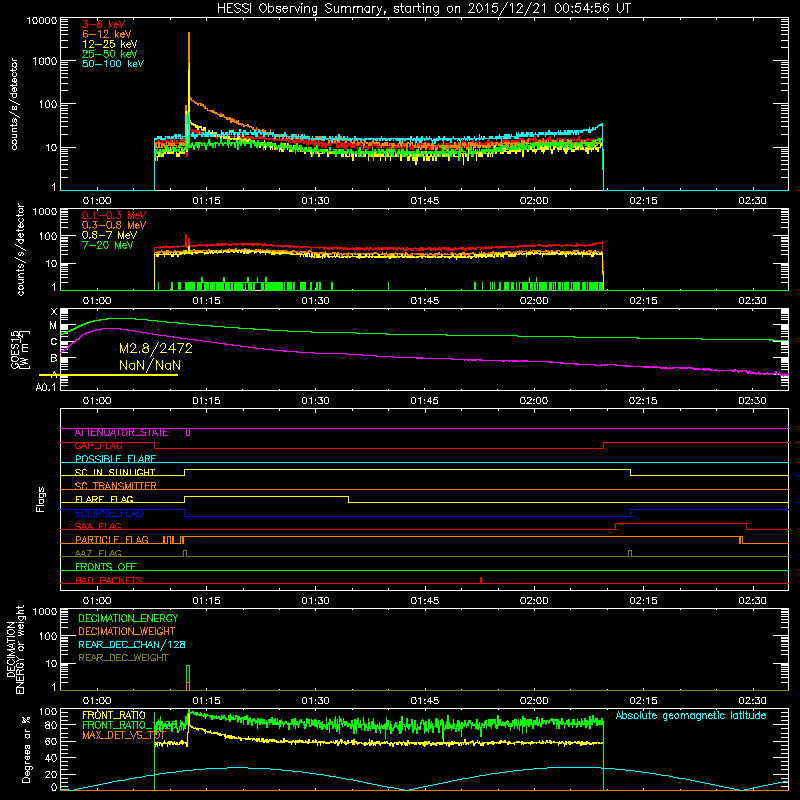Click the FLARE_FLAG label

[x=104, y=499]
